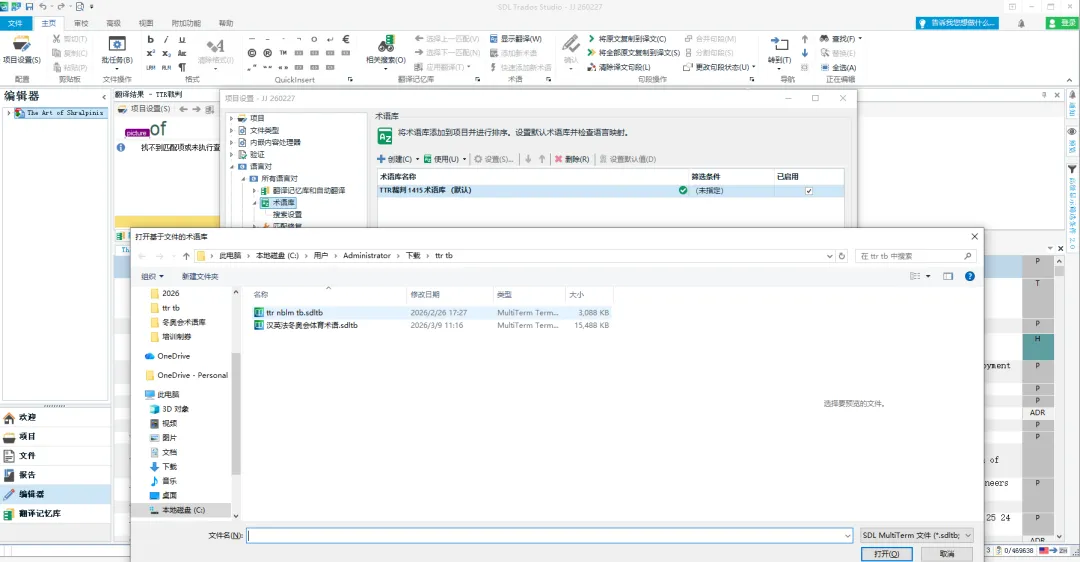Switch to the Review (审校) ribbon tab

click(81, 23)
